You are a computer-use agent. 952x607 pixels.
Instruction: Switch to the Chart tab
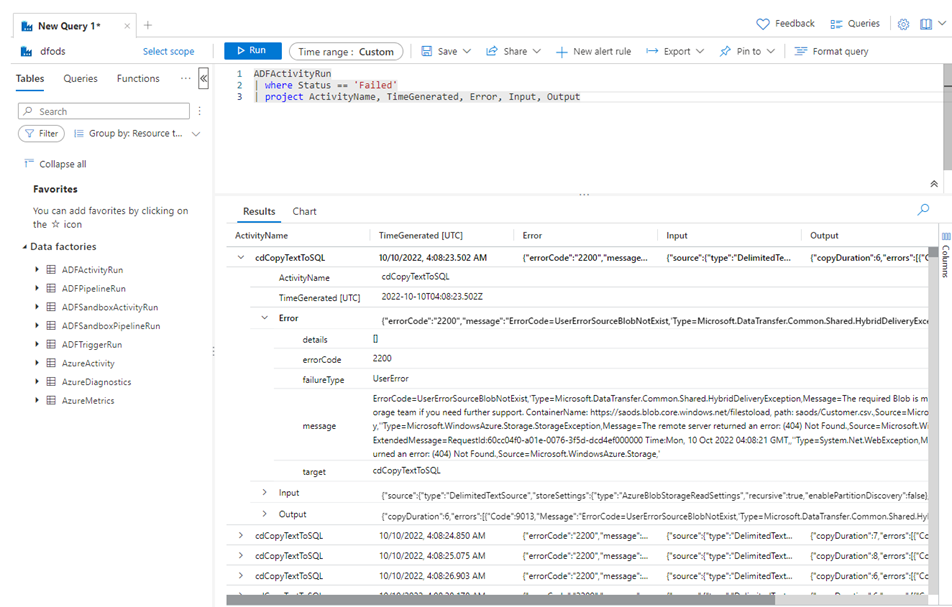pos(304,211)
